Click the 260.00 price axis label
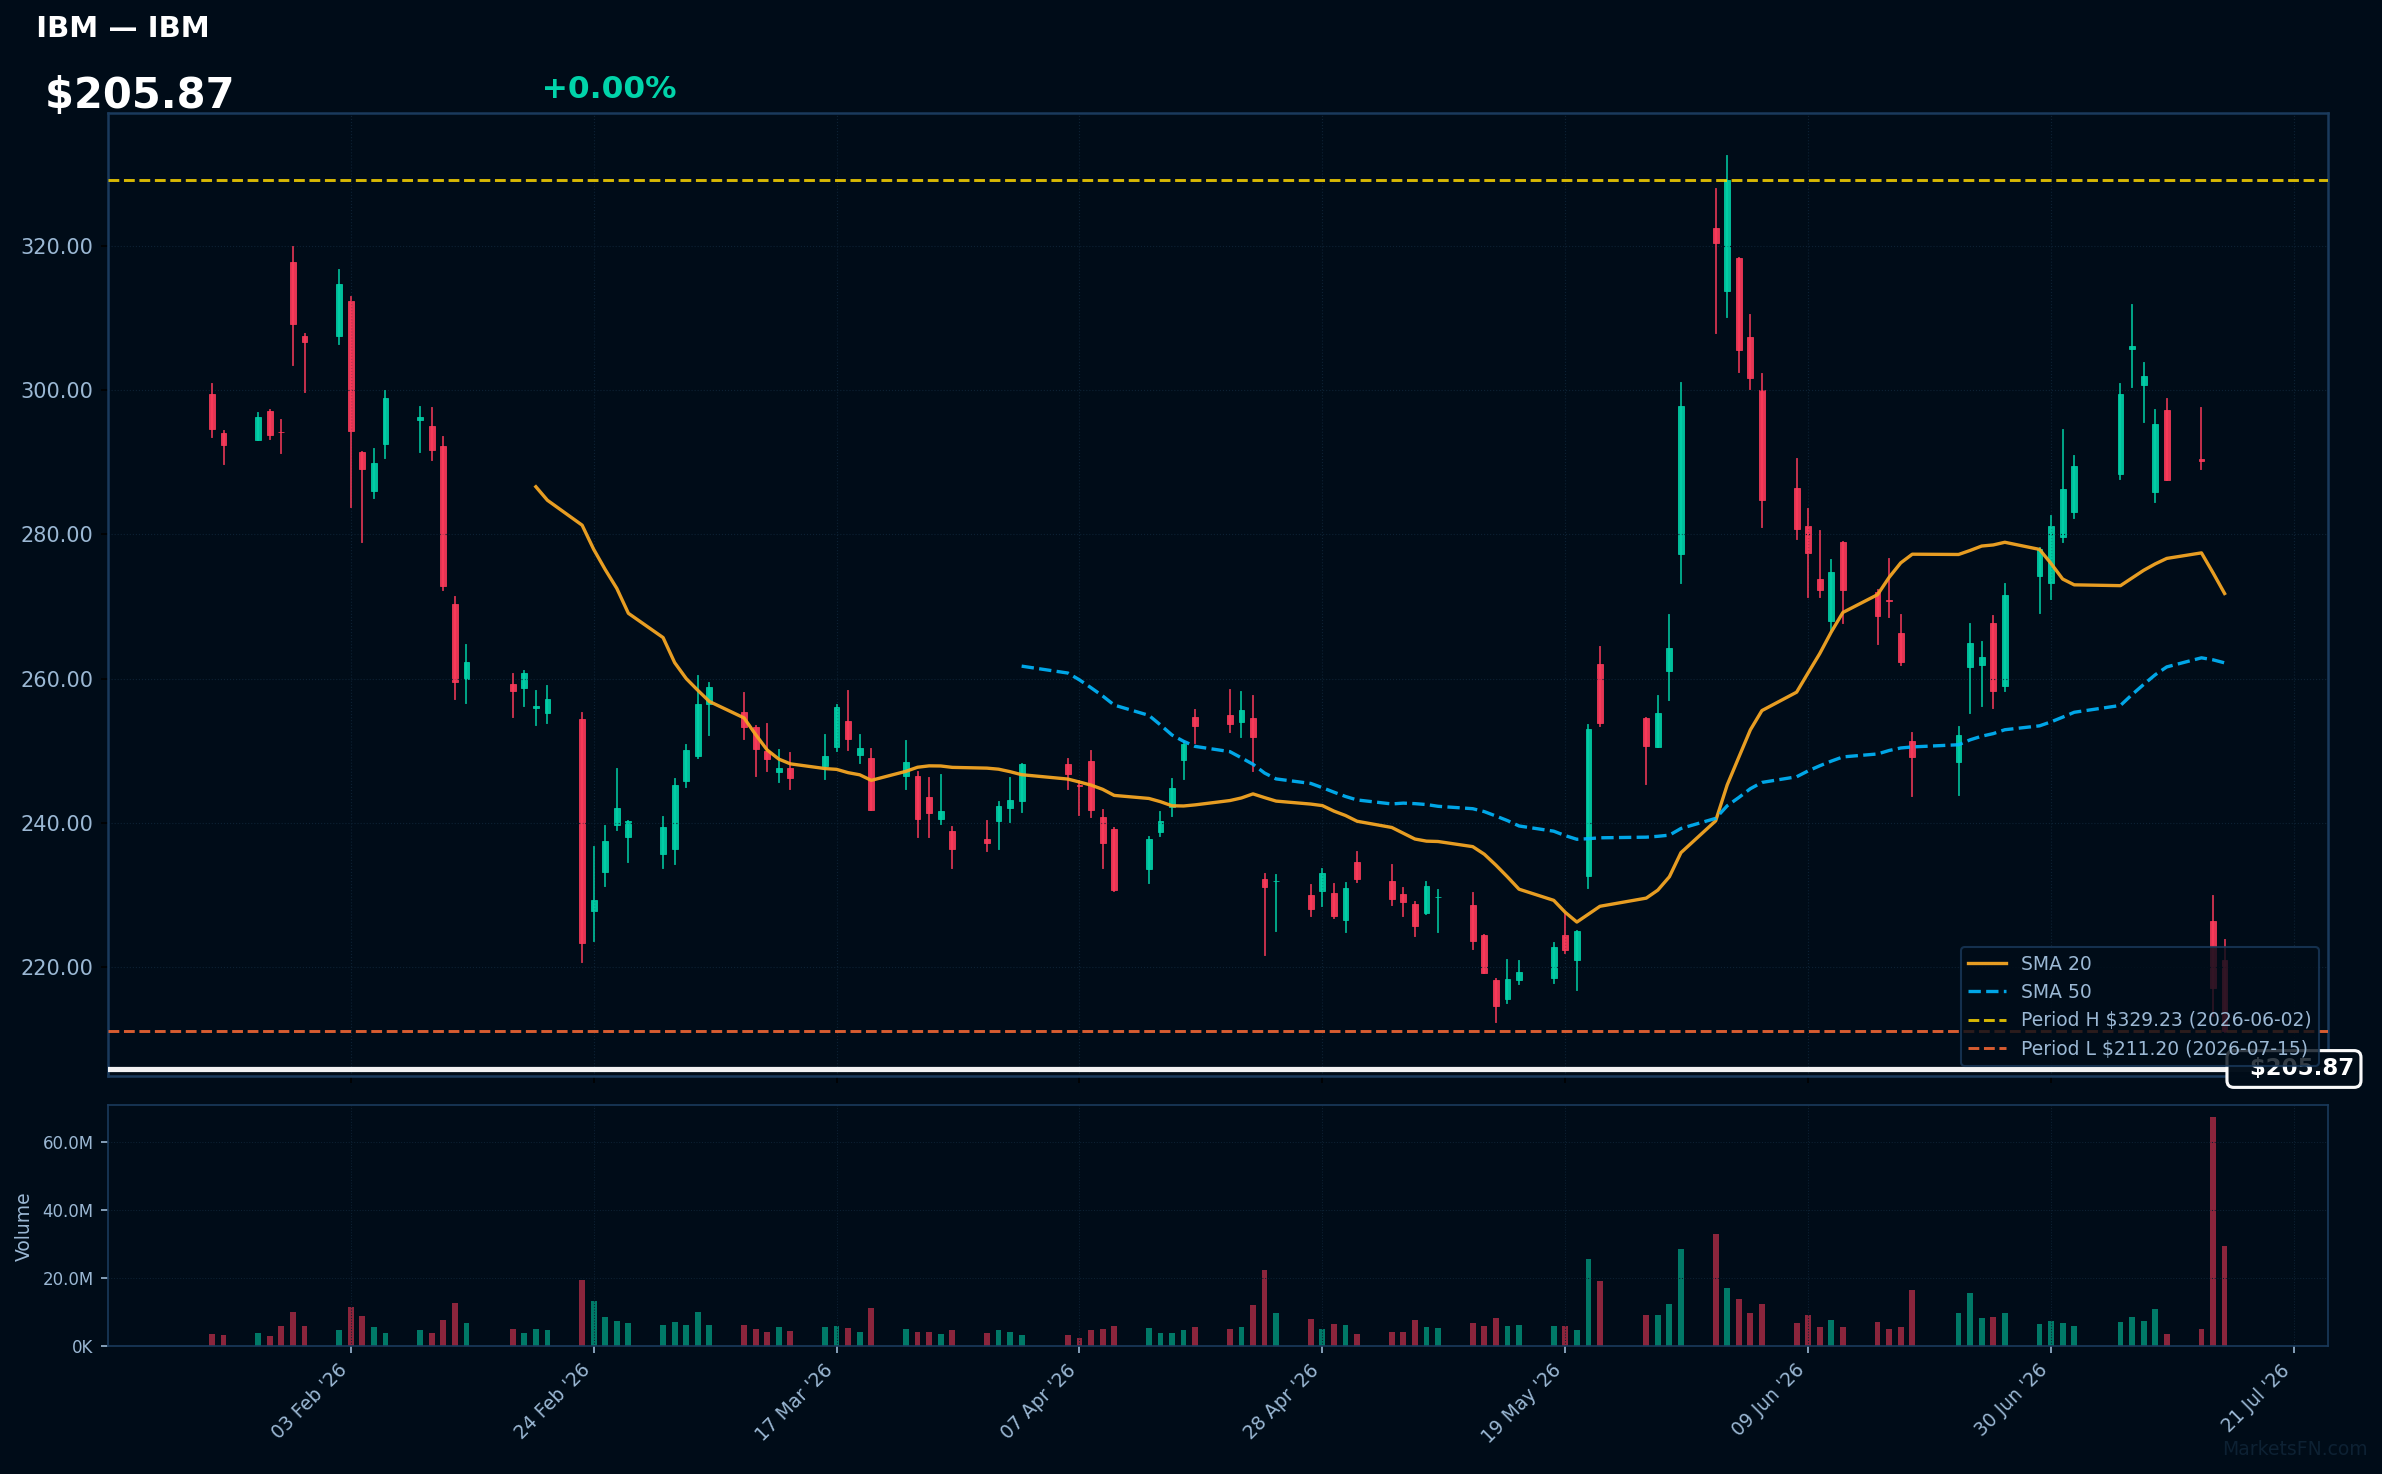The width and height of the screenshot is (2382, 1474). [x=57, y=680]
